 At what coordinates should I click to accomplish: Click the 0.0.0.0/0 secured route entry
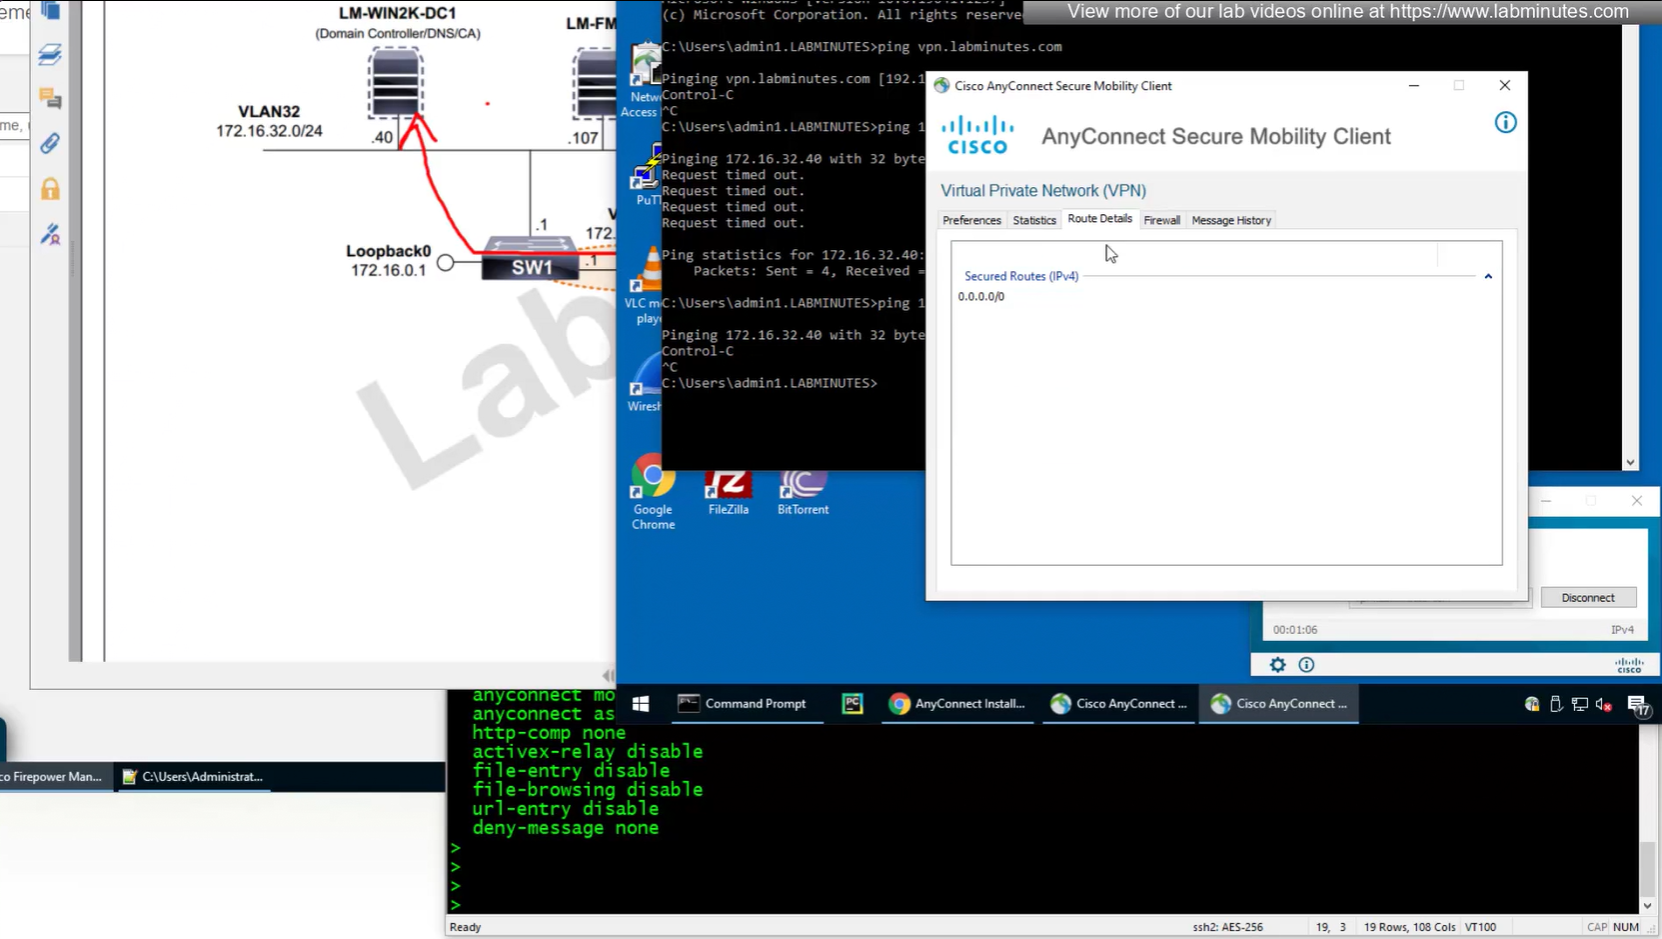[x=981, y=297]
